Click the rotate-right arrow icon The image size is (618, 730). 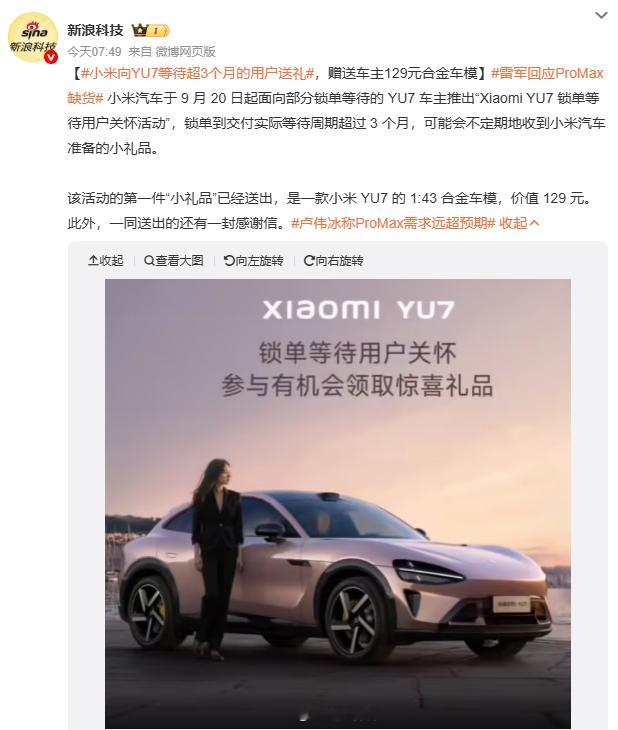(x=309, y=261)
